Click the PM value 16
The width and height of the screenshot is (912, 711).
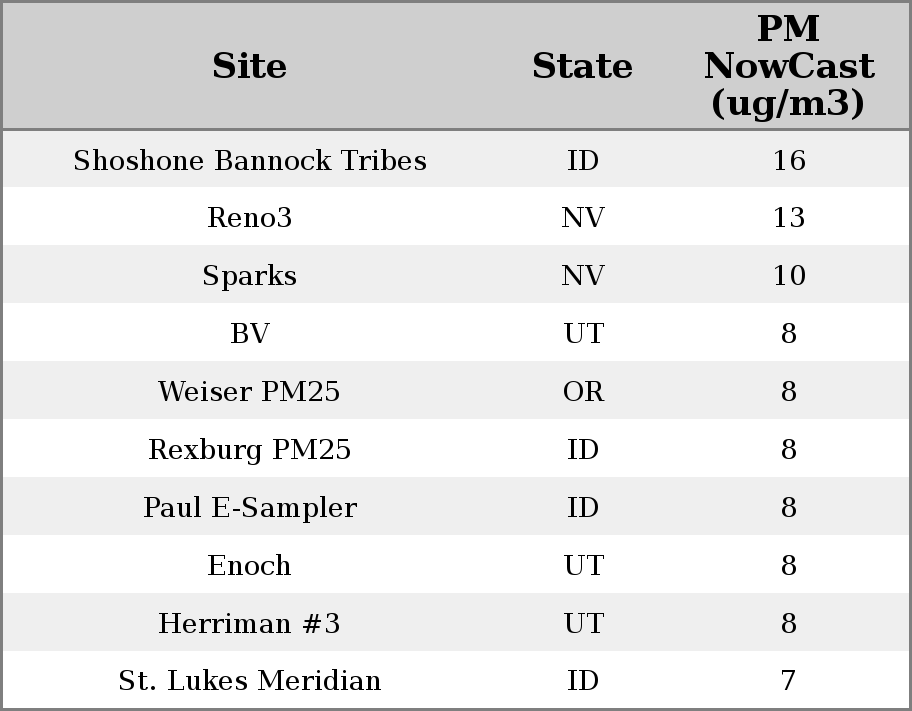[788, 160]
